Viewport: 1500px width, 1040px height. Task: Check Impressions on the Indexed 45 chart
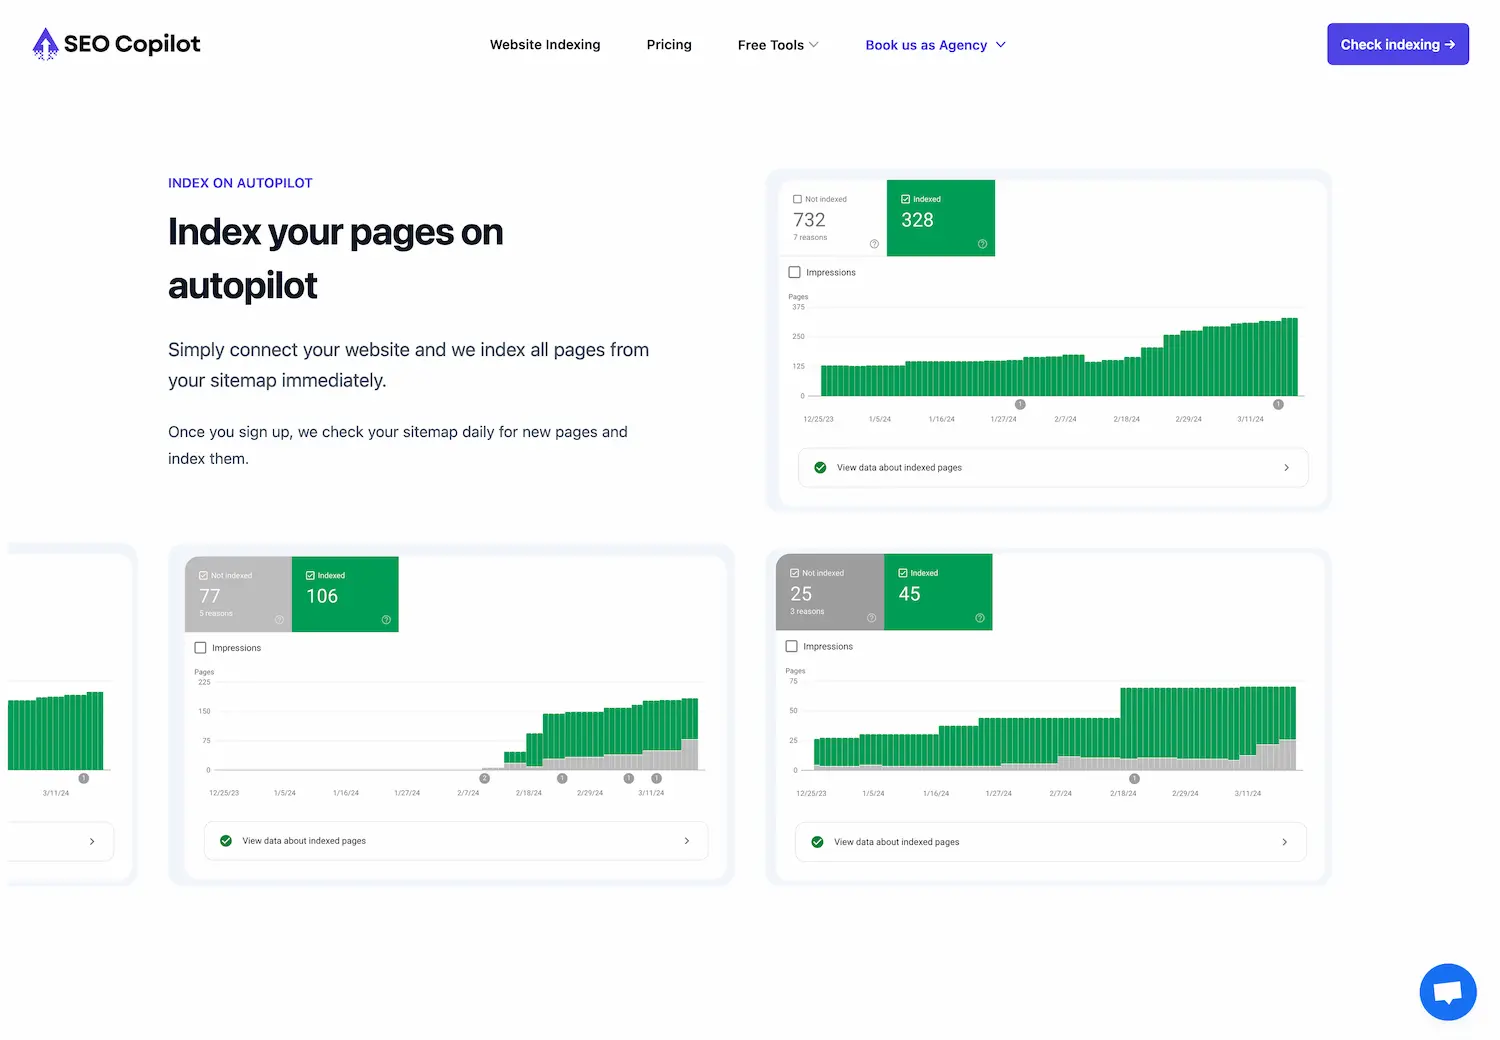(x=791, y=646)
